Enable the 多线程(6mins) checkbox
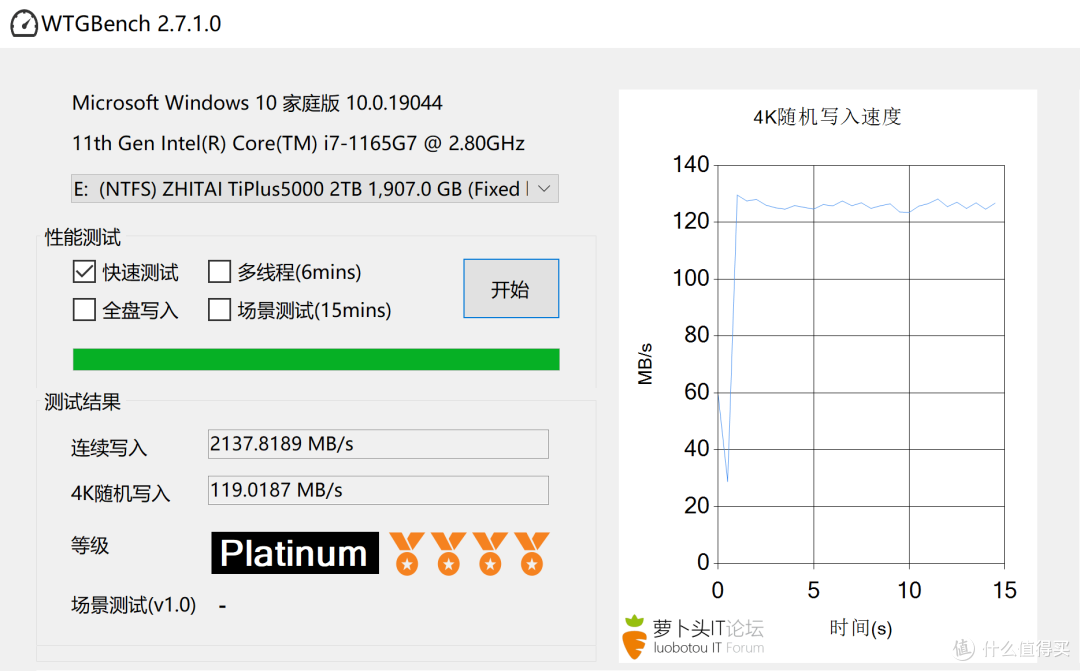The width and height of the screenshot is (1080, 671). tap(219, 271)
